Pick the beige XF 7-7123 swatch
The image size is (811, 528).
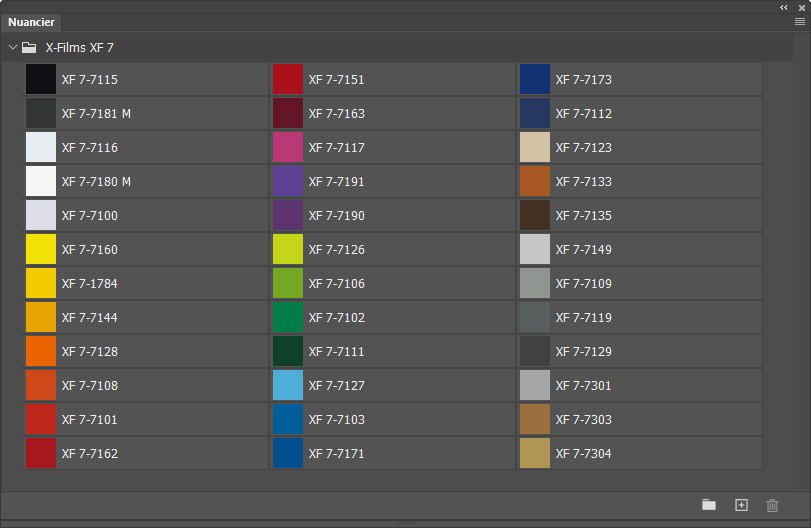pos(535,147)
